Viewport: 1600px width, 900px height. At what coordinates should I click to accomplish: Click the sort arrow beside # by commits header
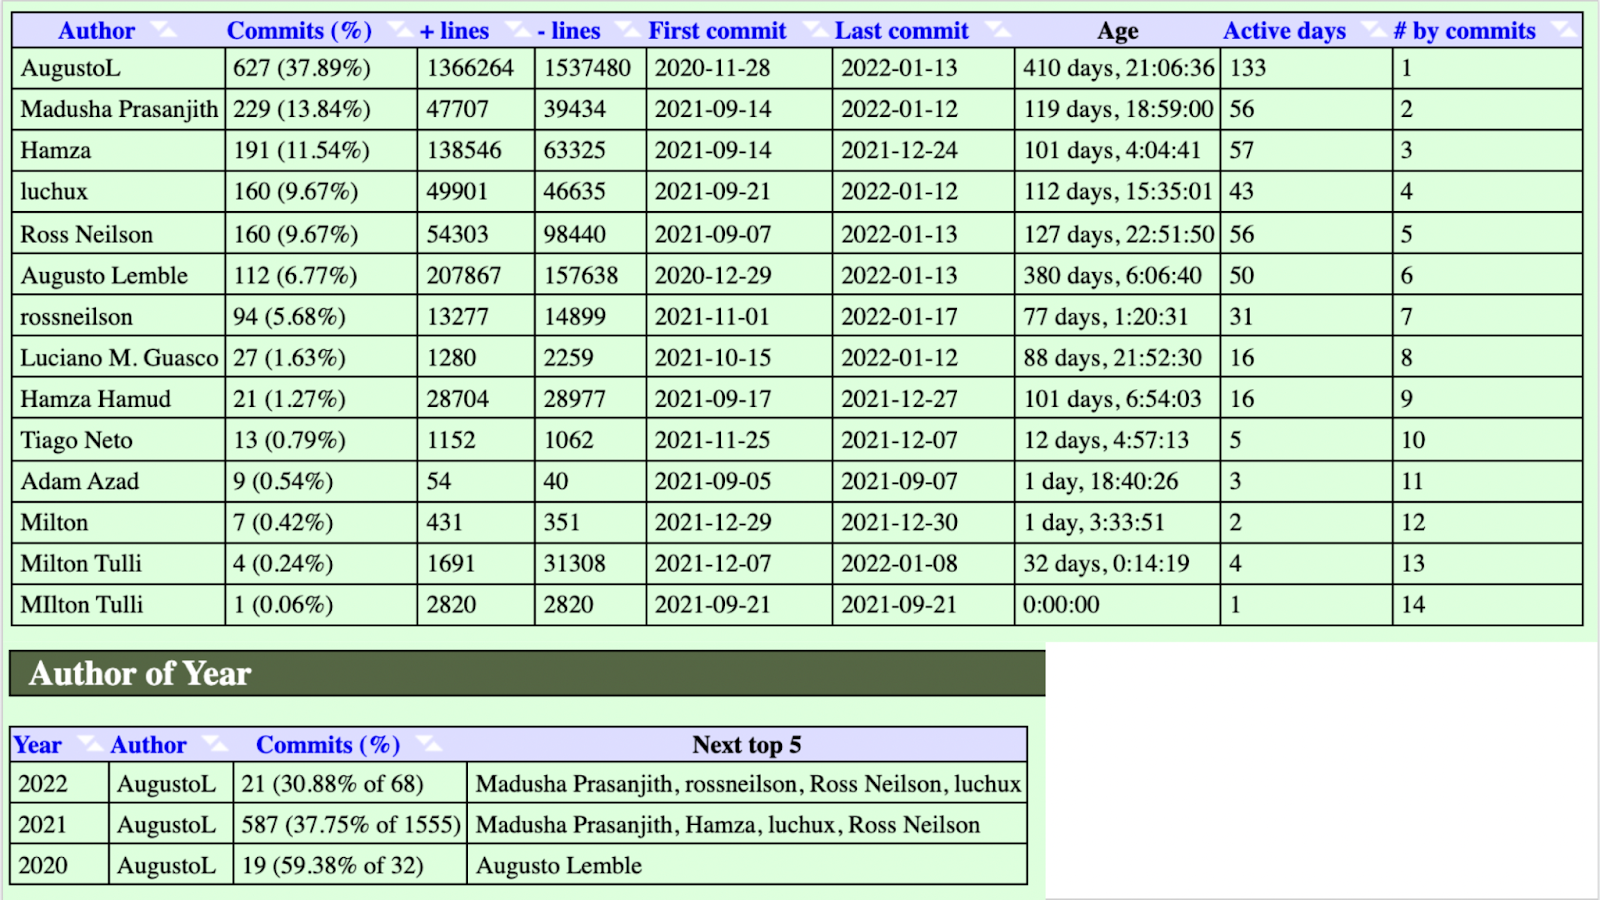click(x=1562, y=31)
